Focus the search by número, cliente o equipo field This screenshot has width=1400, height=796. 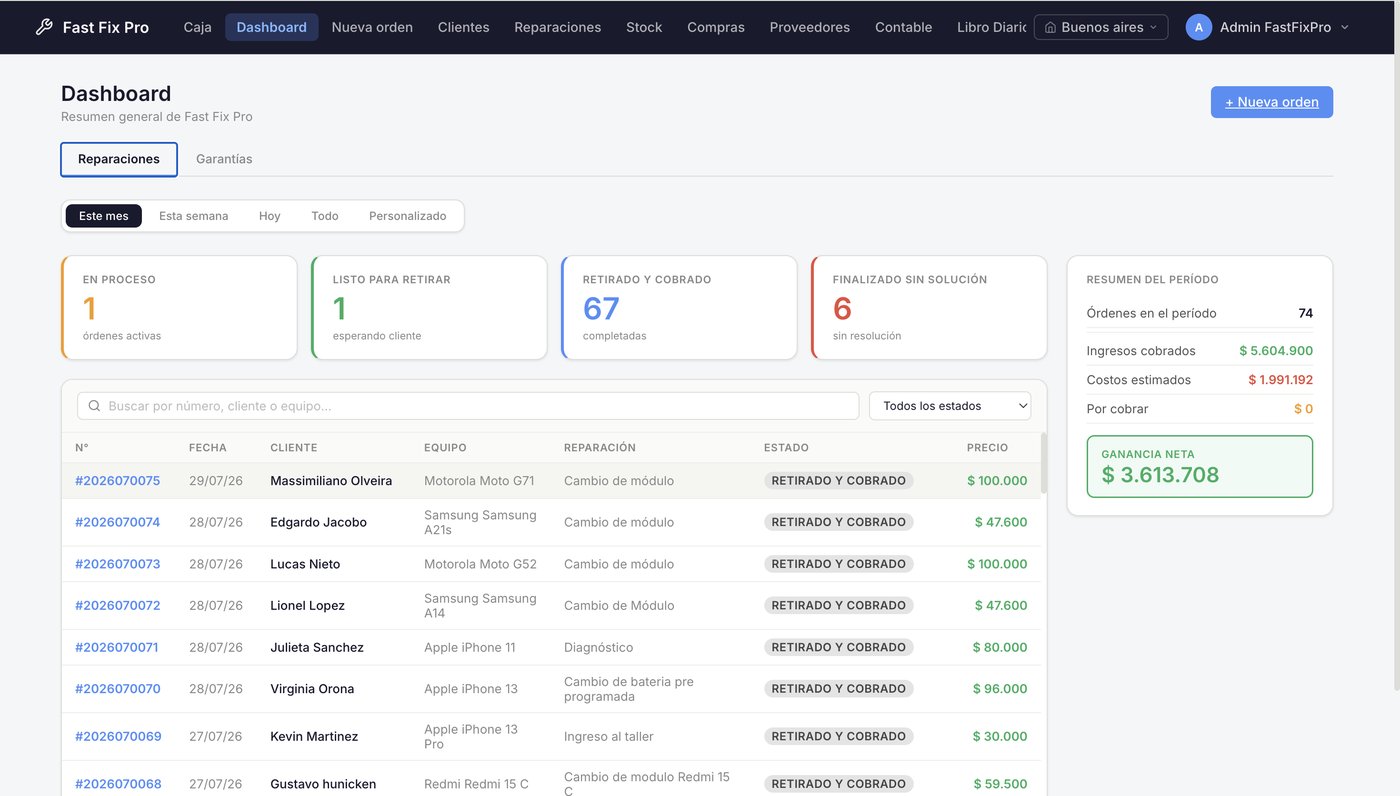coord(468,406)
